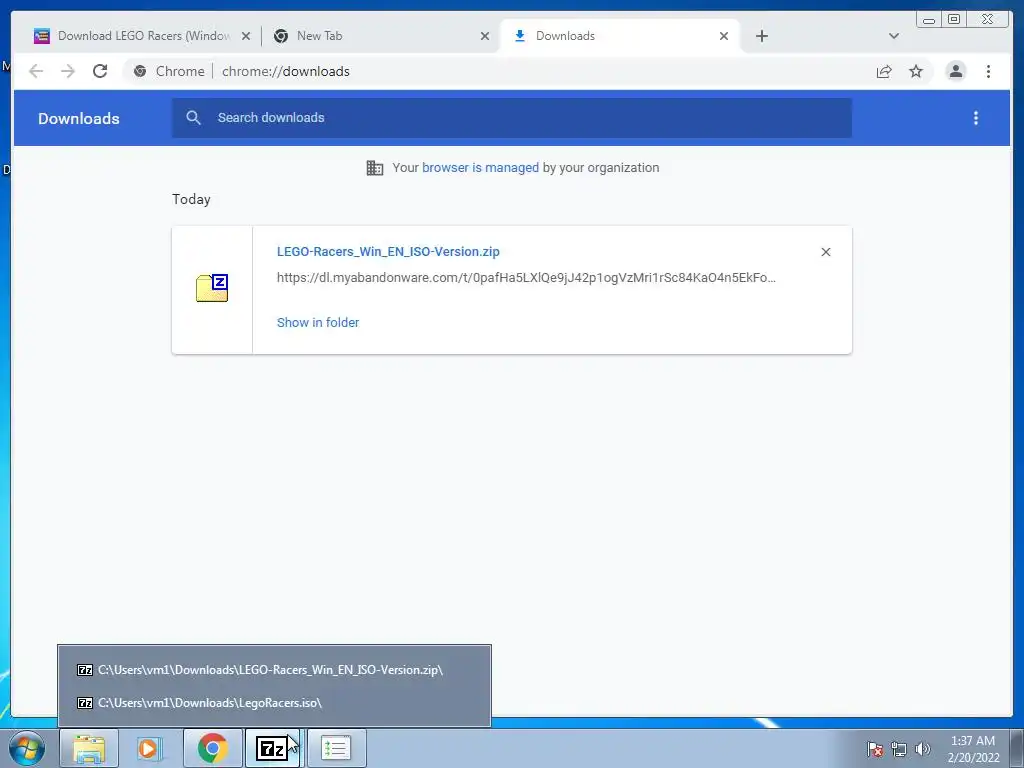Click Show in folder link
Viewport: 1024px width, 768px height.
click(318, 323)
